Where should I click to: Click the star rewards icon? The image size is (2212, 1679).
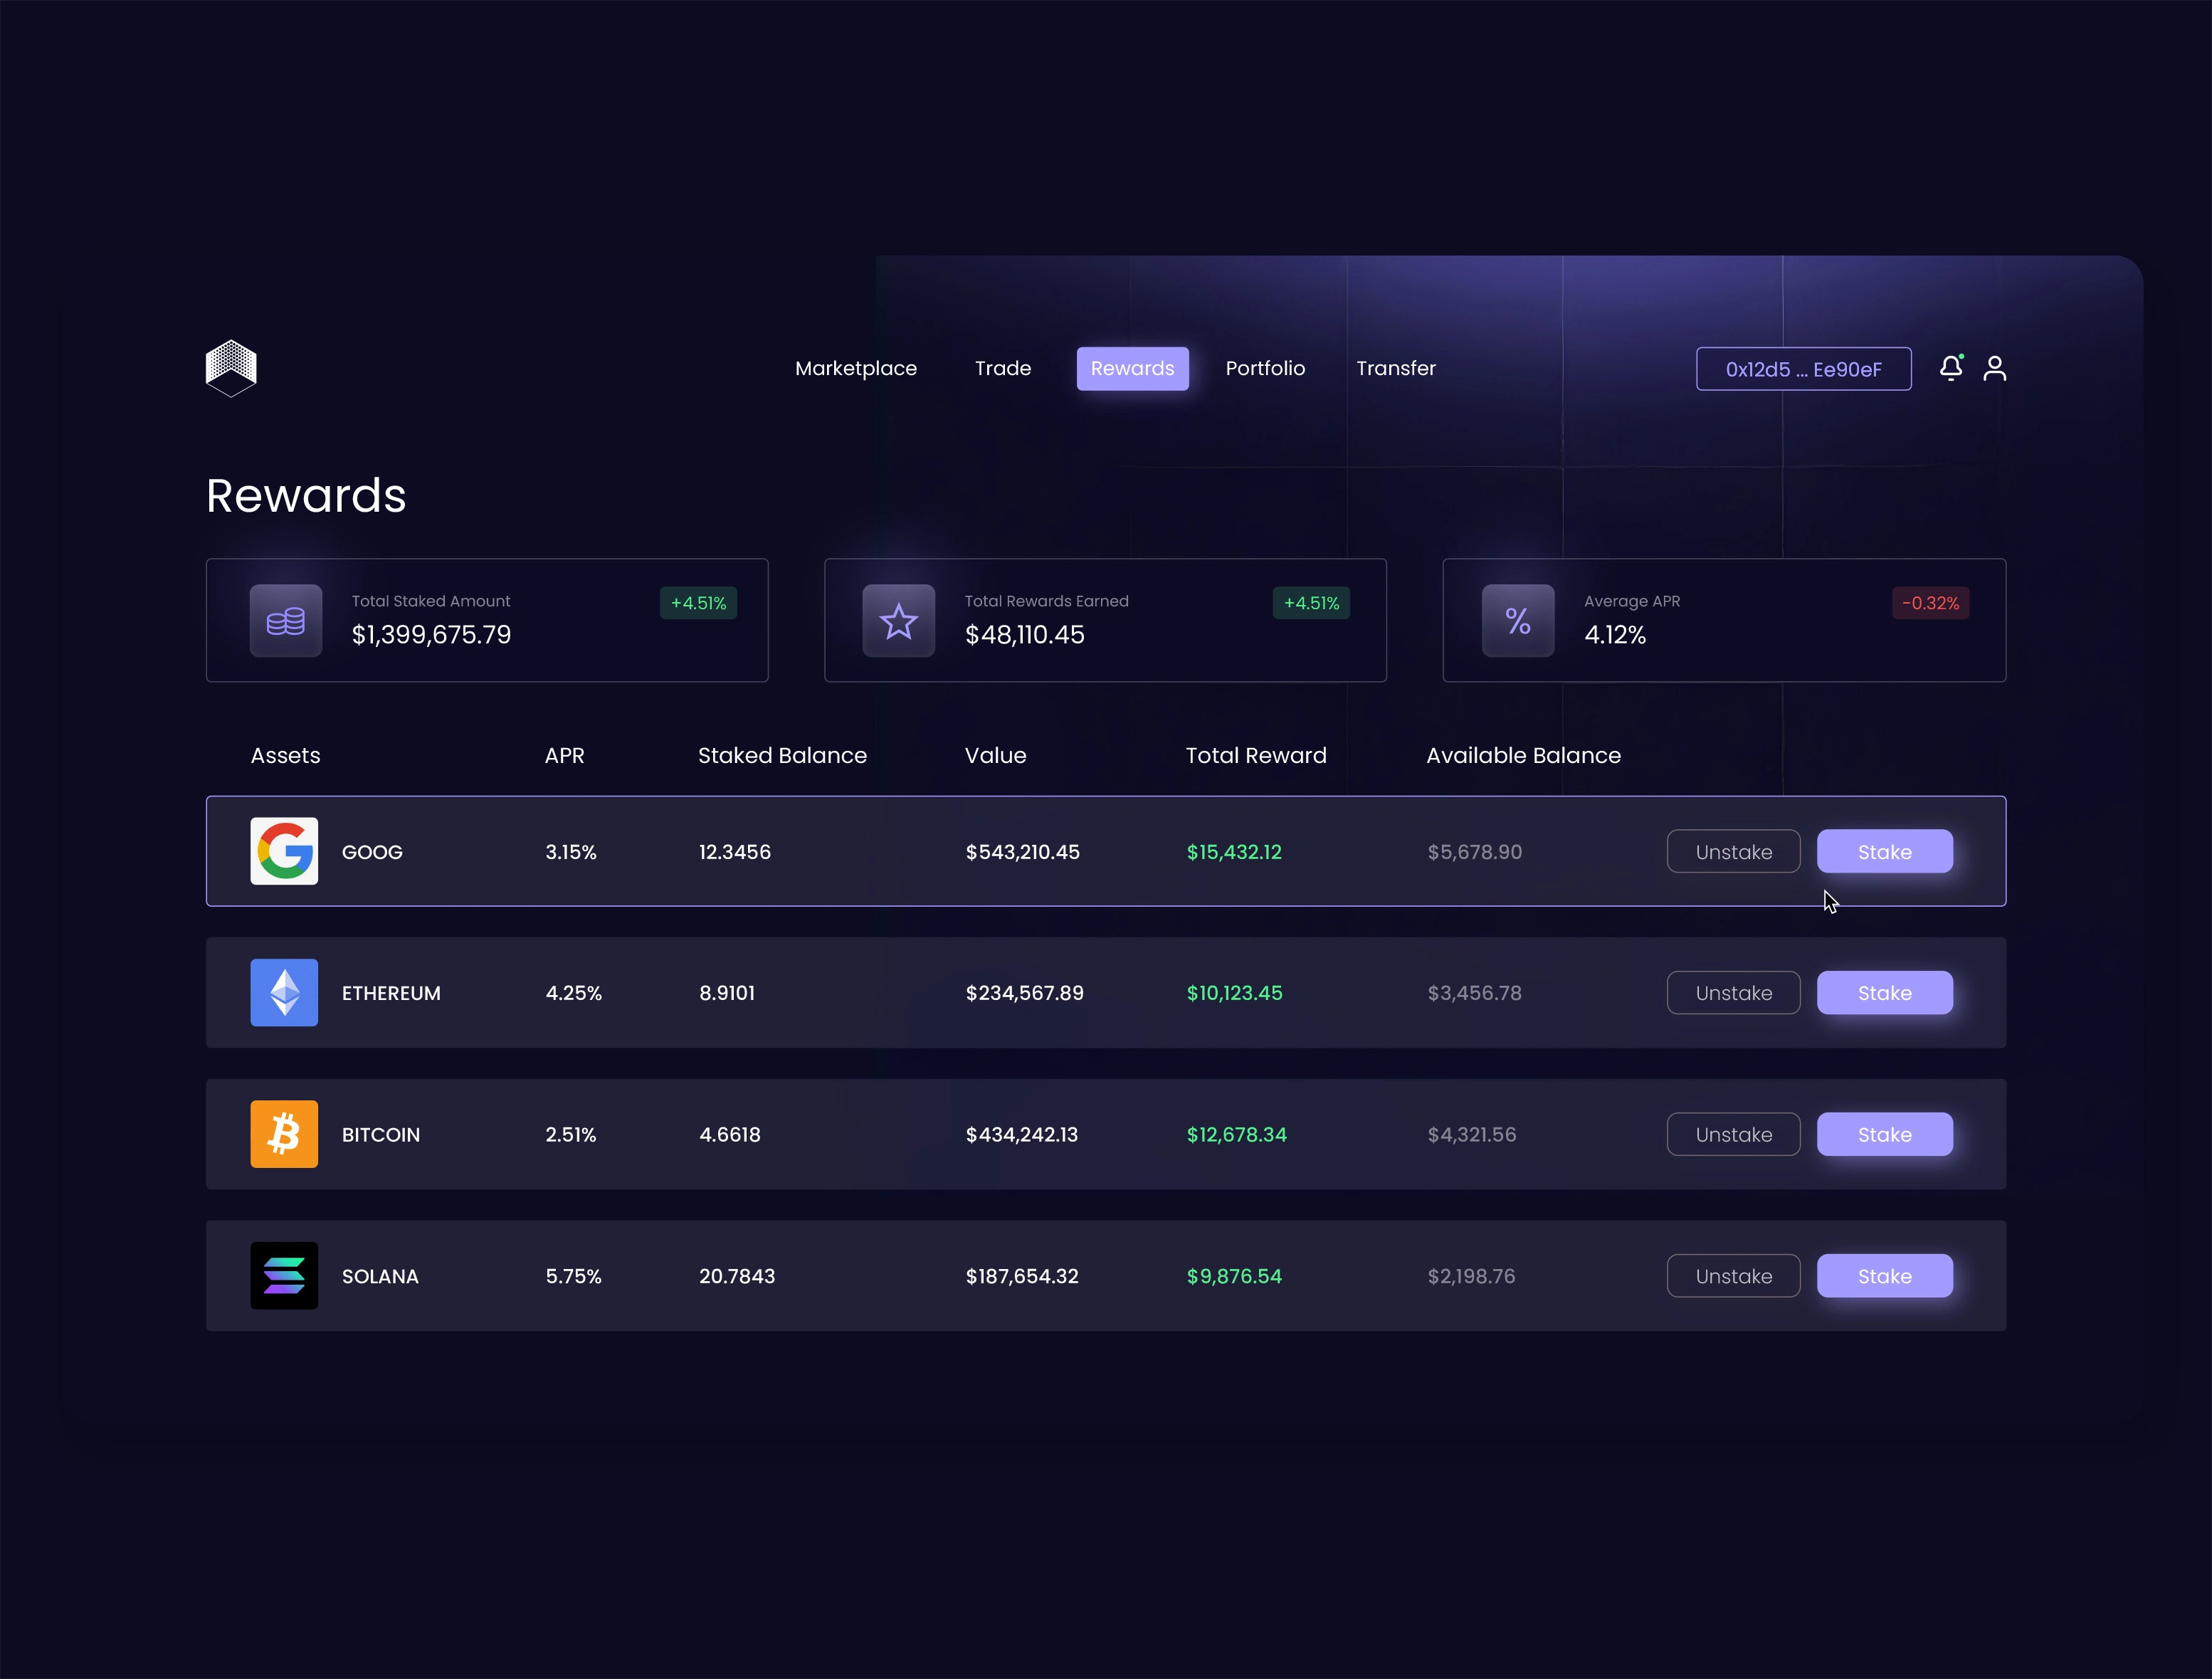point(898,621)
